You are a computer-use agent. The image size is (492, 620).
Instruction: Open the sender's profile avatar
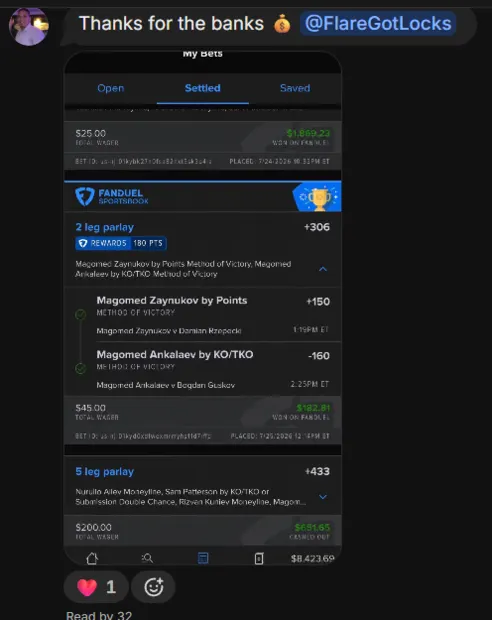click(x=29, y=27)
